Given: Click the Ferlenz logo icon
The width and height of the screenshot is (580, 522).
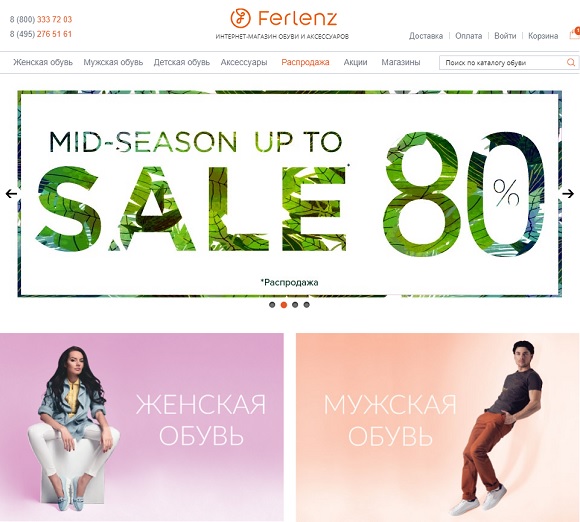Looking at the screenshot, I should (x=240, y=18).
